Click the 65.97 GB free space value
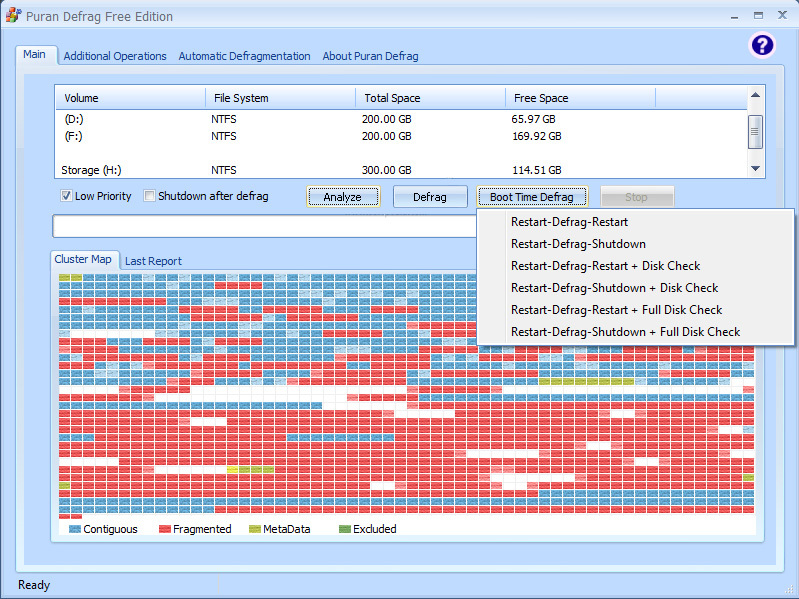This screenshot has width=799, height=599. [534, 119]
